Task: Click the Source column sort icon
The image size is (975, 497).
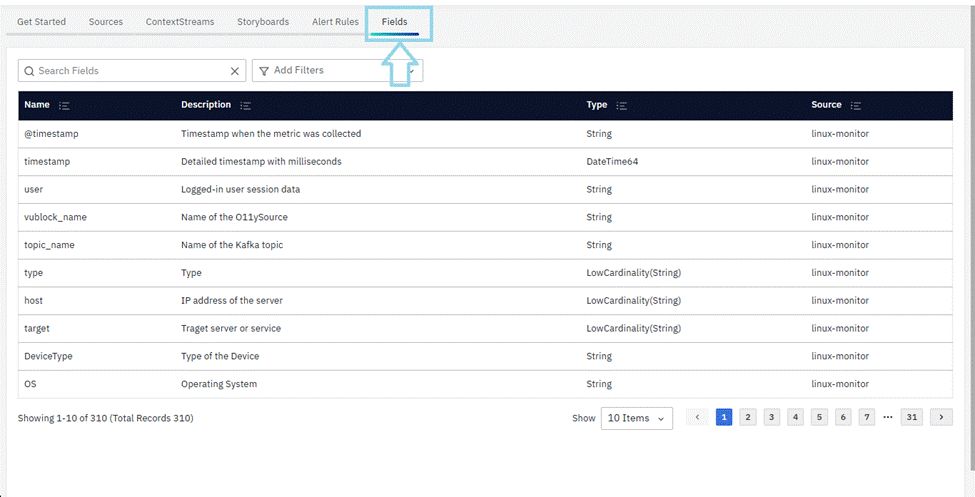Action: point(856,105)
